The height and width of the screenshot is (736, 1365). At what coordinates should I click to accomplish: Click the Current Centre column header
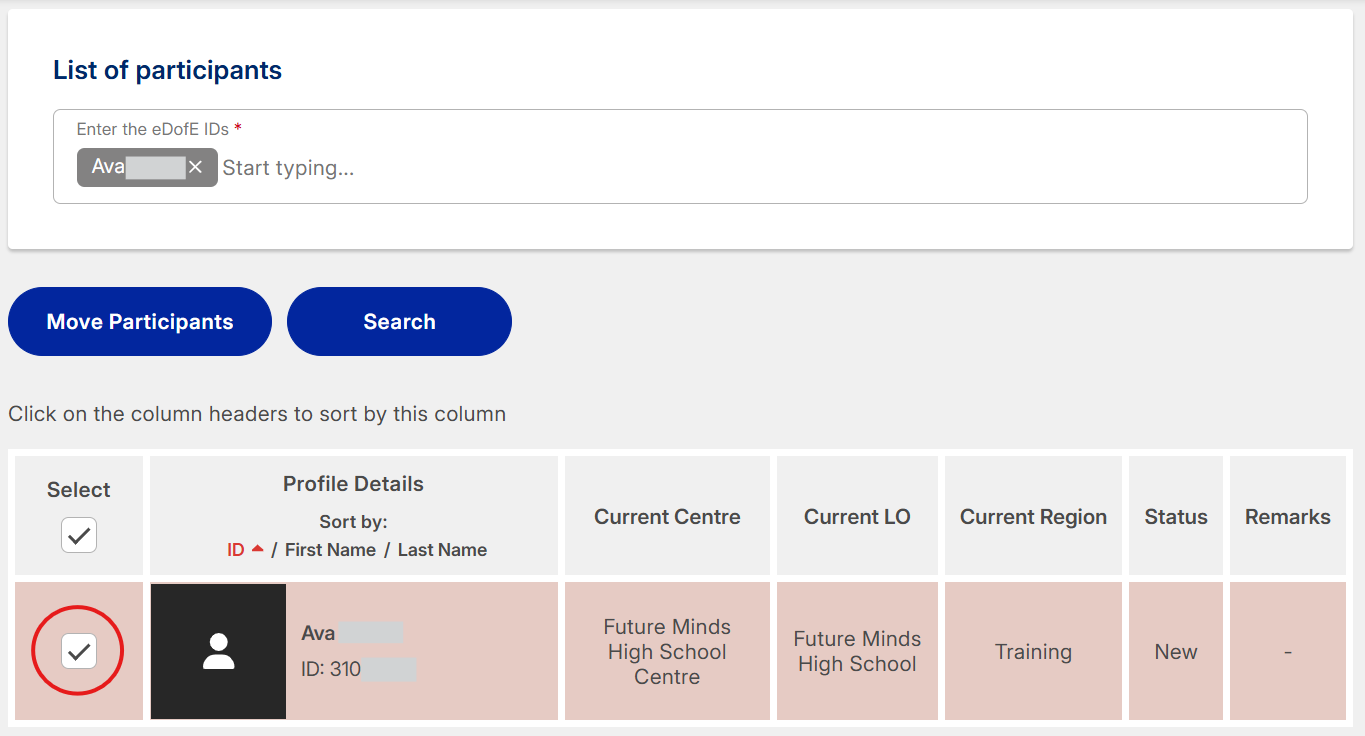point(667,517)
